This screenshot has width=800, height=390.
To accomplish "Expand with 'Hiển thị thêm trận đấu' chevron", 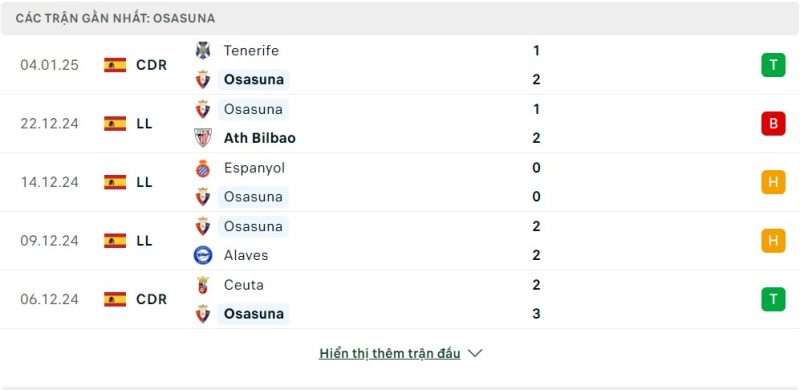I will click(475, 353).
